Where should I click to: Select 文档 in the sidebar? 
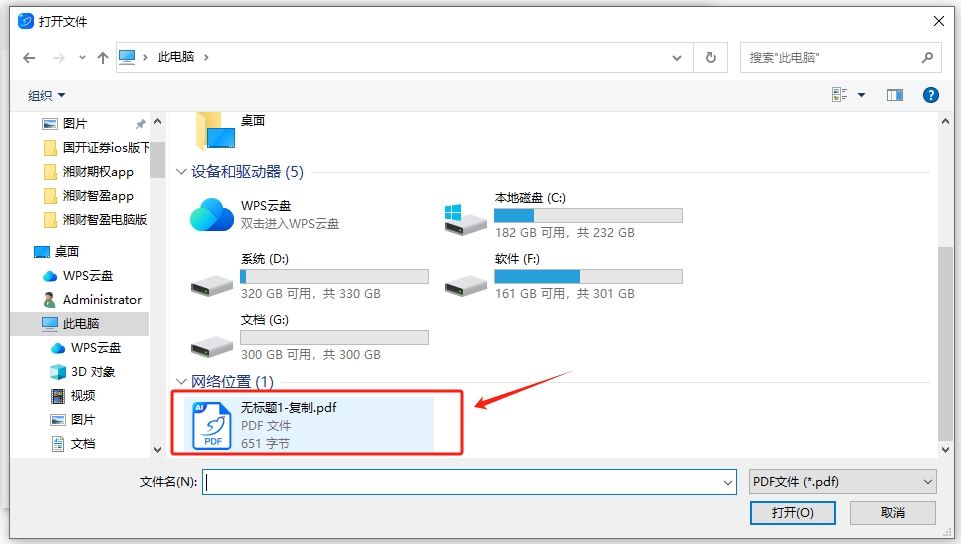tap(73, 444)
